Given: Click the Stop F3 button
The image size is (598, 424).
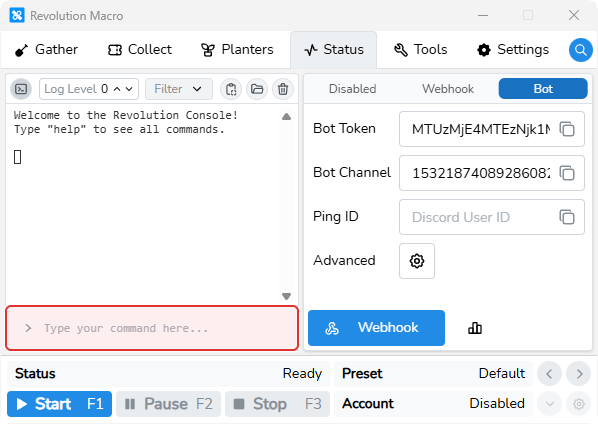Looking at the screenshot, I should pyautogui.click(x=277, y=404).
